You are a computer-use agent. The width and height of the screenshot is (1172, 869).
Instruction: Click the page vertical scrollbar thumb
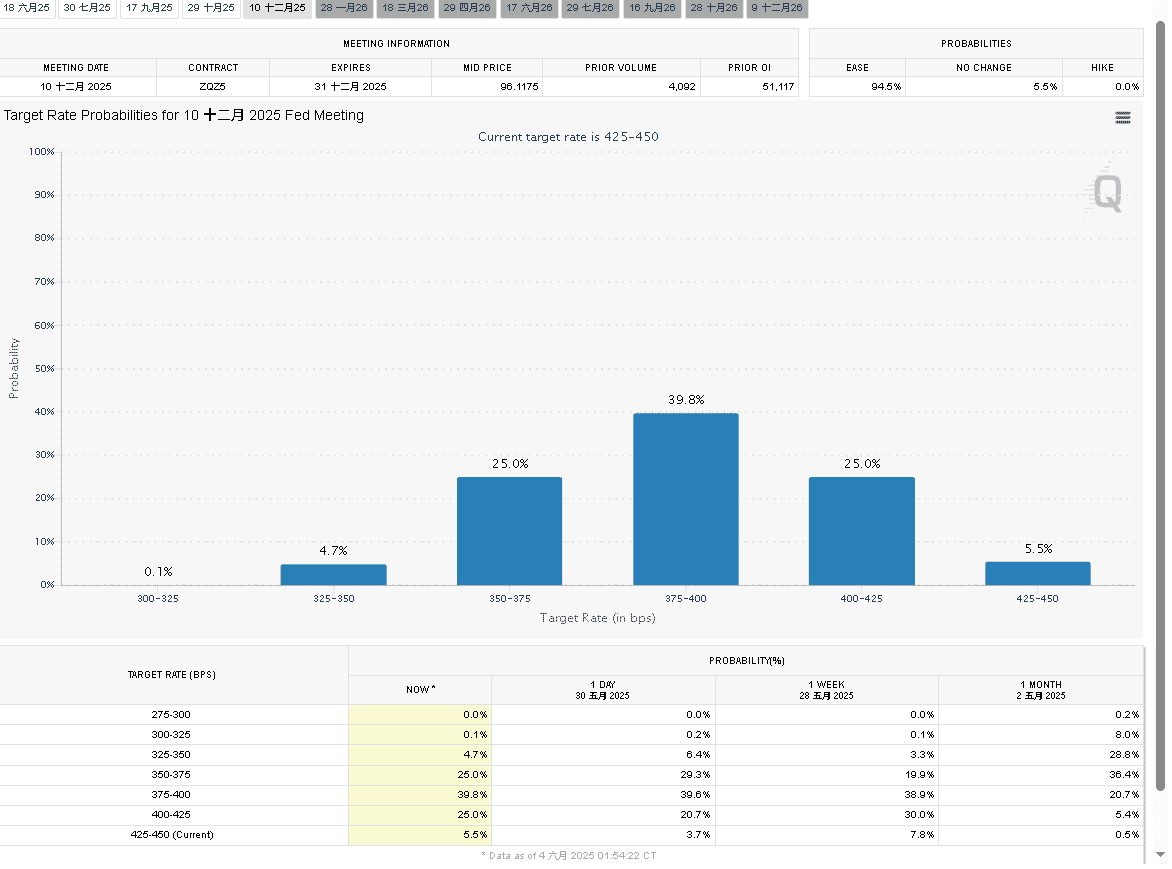point(1160,406)
